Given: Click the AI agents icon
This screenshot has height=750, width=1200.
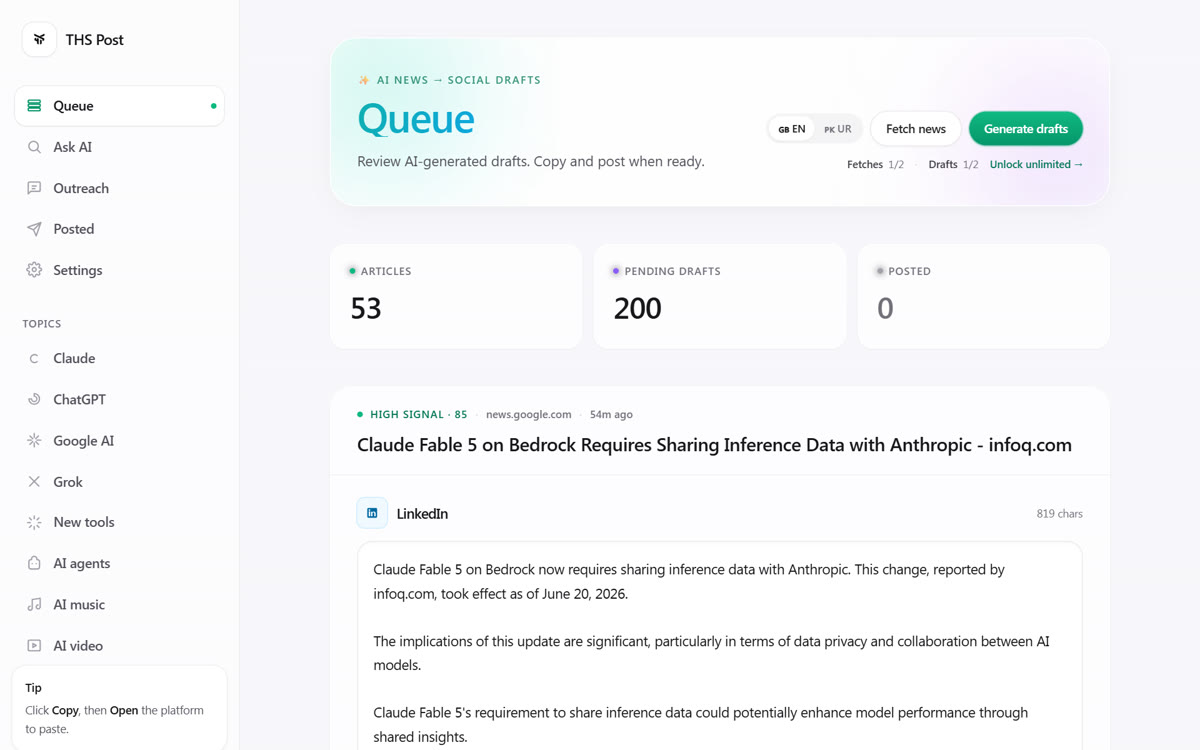Looking at the screenshot, I should point(34,563).
